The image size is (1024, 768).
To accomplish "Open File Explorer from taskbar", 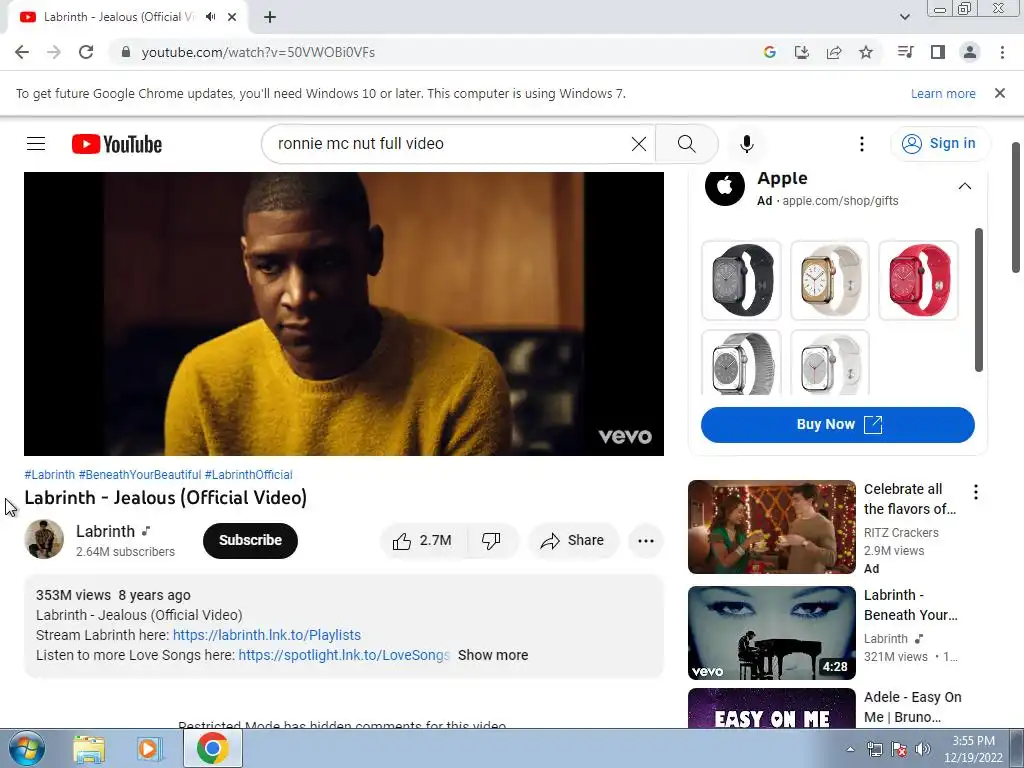I will [x=89, y=748].
